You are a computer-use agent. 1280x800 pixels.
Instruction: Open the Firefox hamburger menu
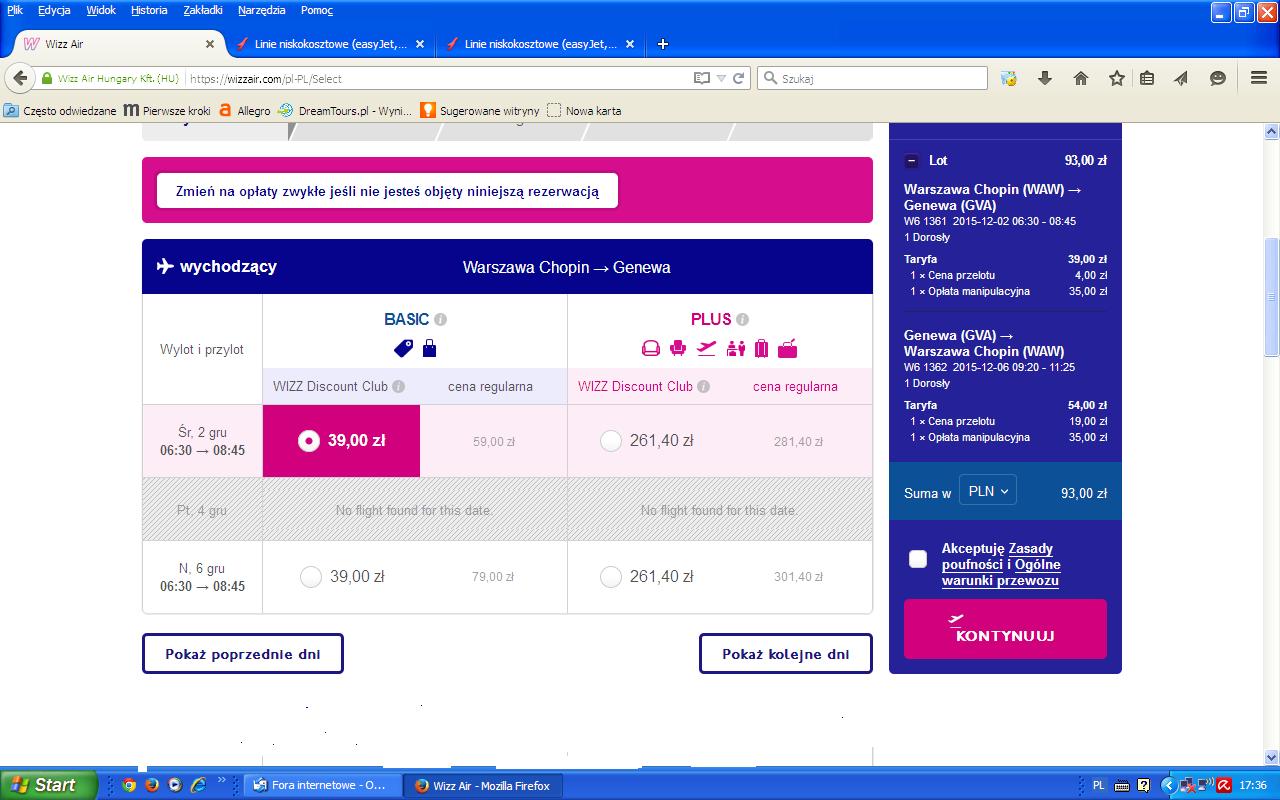[x=1259, y=78]
